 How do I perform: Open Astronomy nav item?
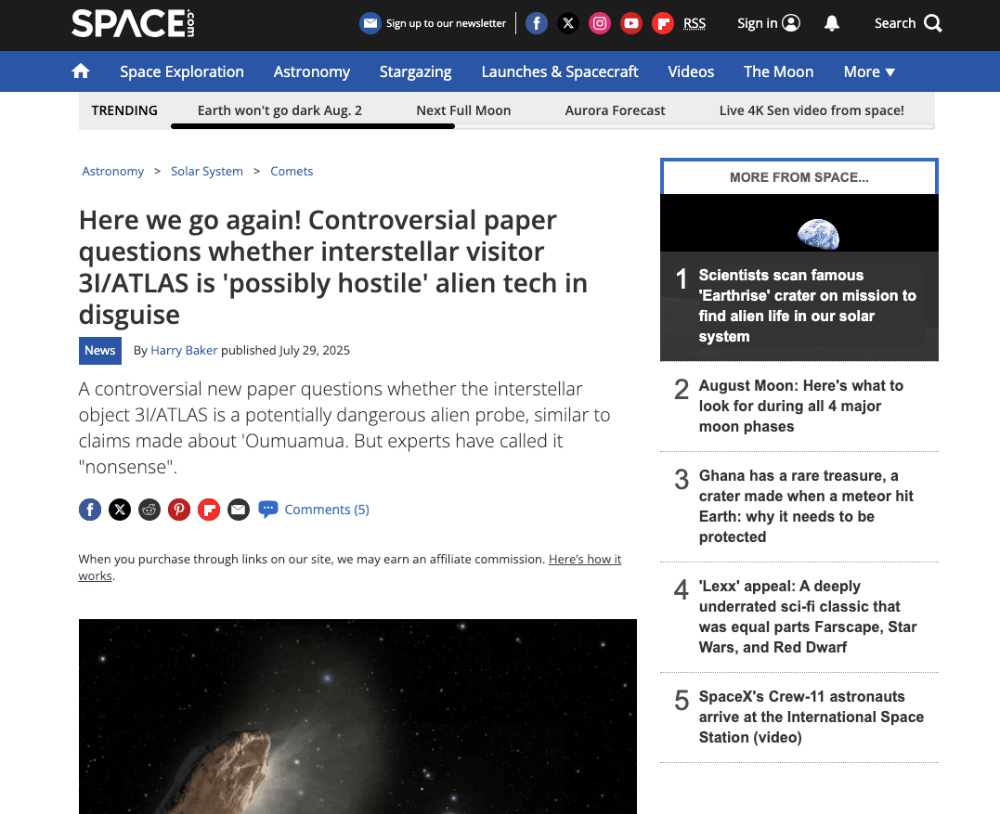click(x=312, y=71)
